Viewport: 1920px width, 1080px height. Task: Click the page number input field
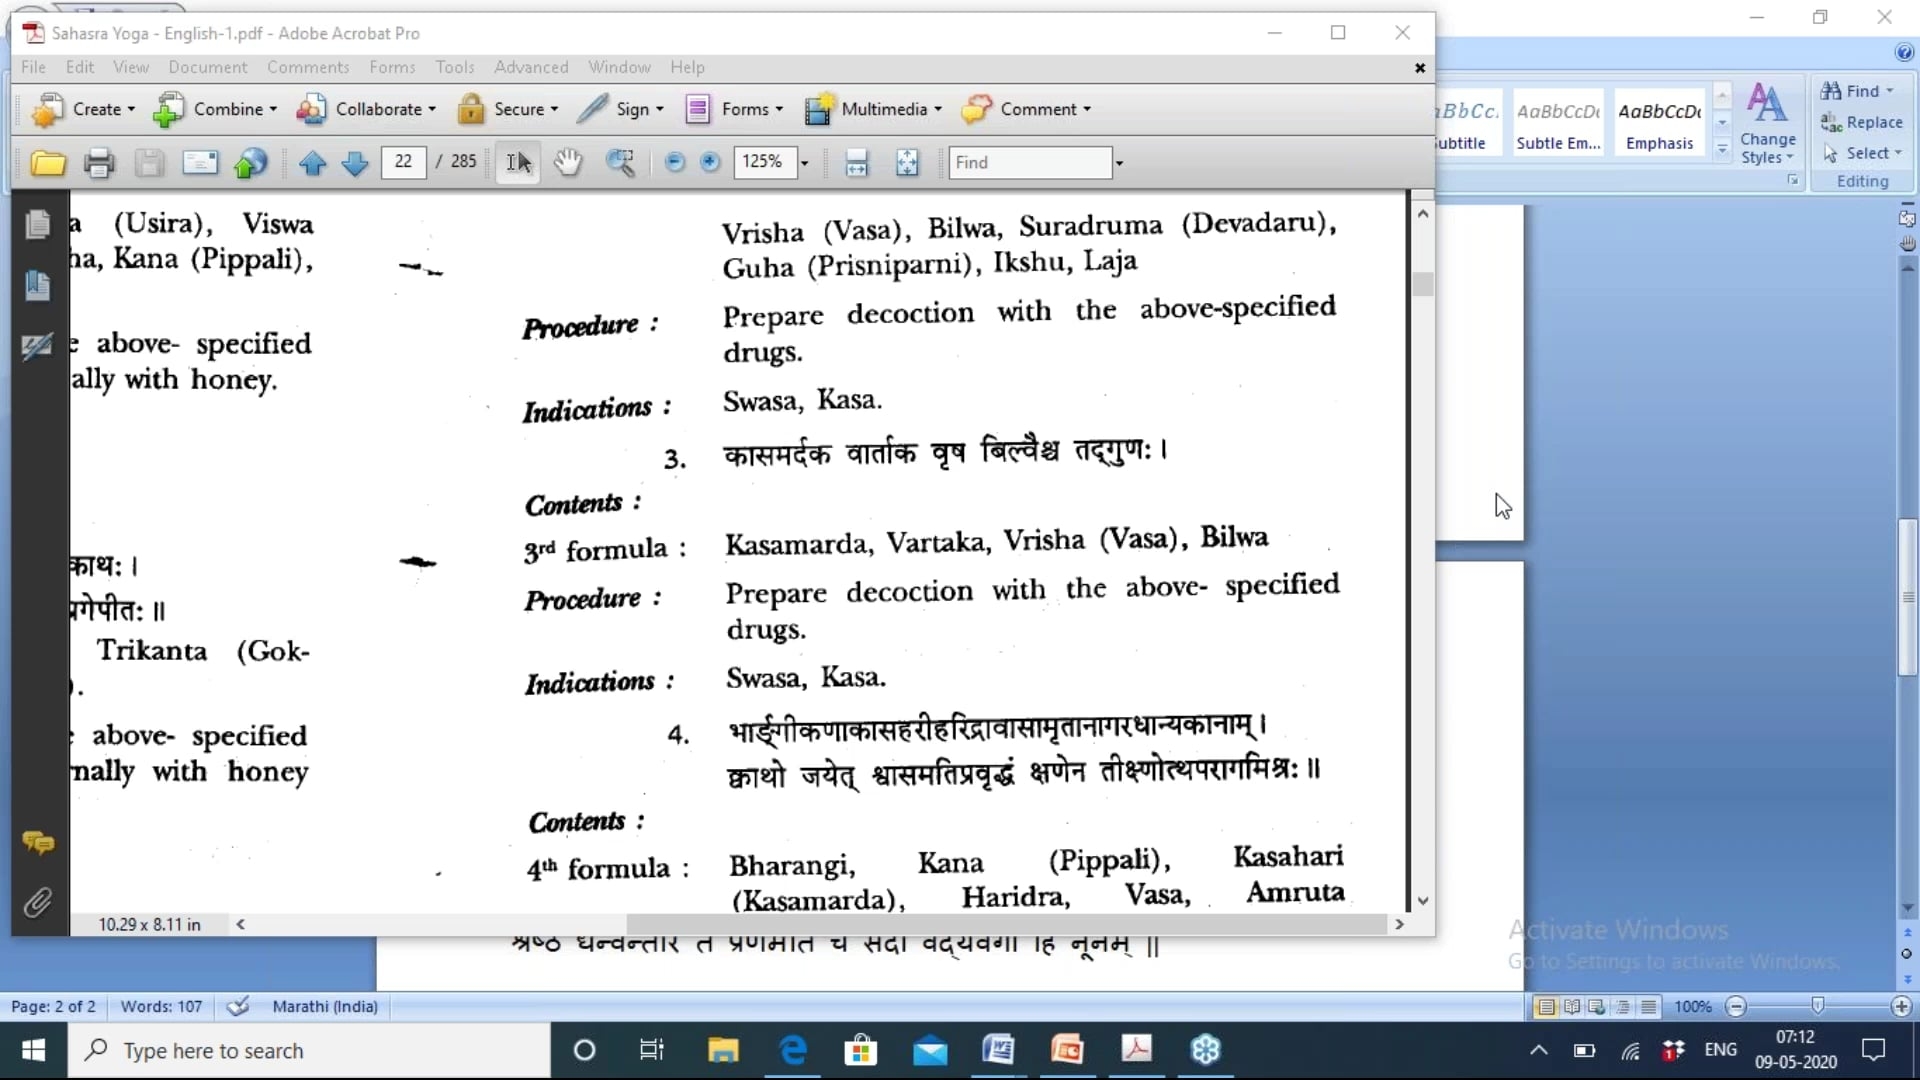click(403, 162)
